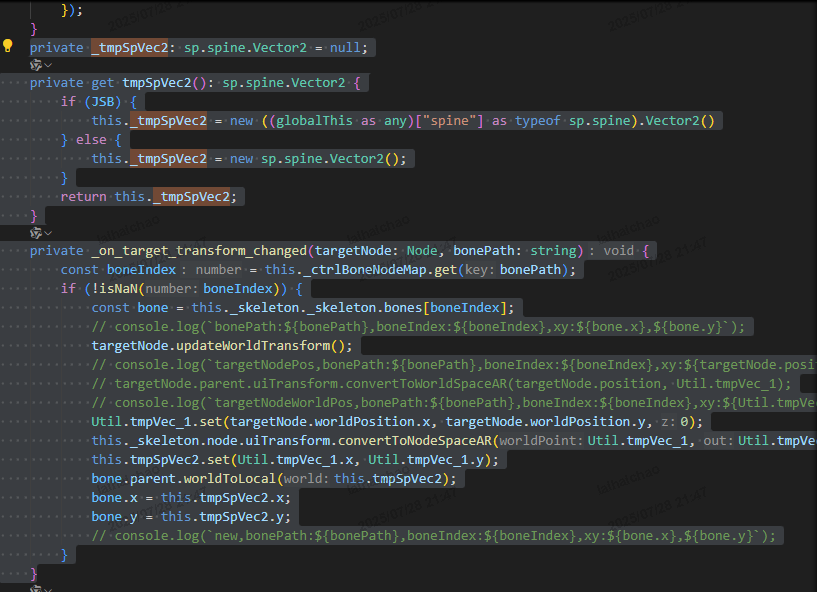Click the return keyword

point(83,196)
